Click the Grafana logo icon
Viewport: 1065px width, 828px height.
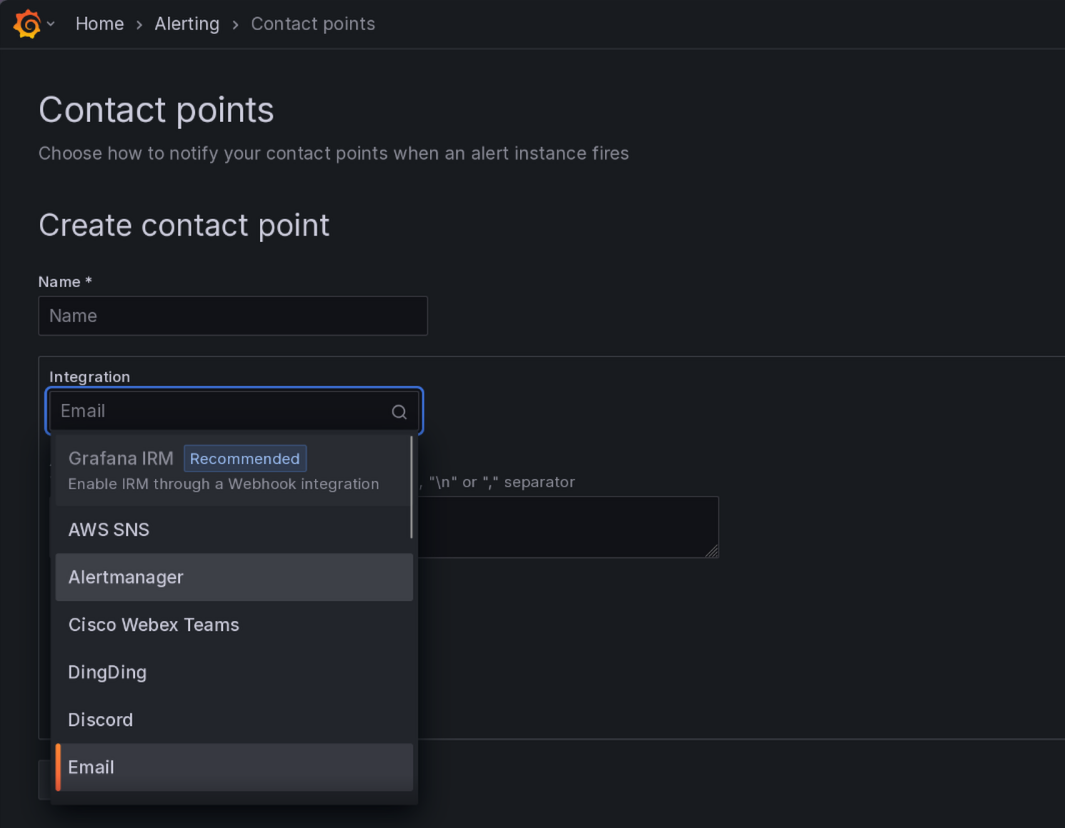(27, 24)
